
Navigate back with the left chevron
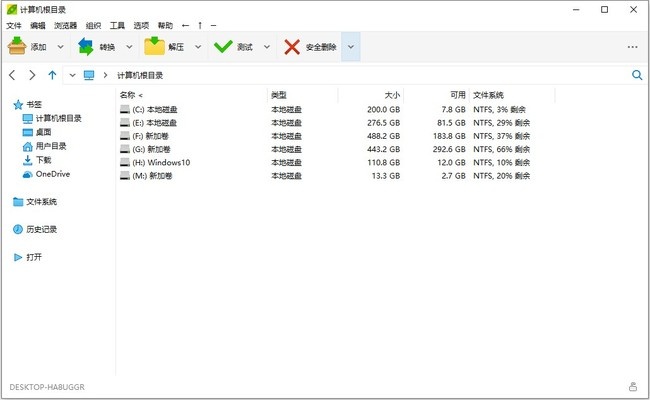pyautogui.click(x=12, y=75)
